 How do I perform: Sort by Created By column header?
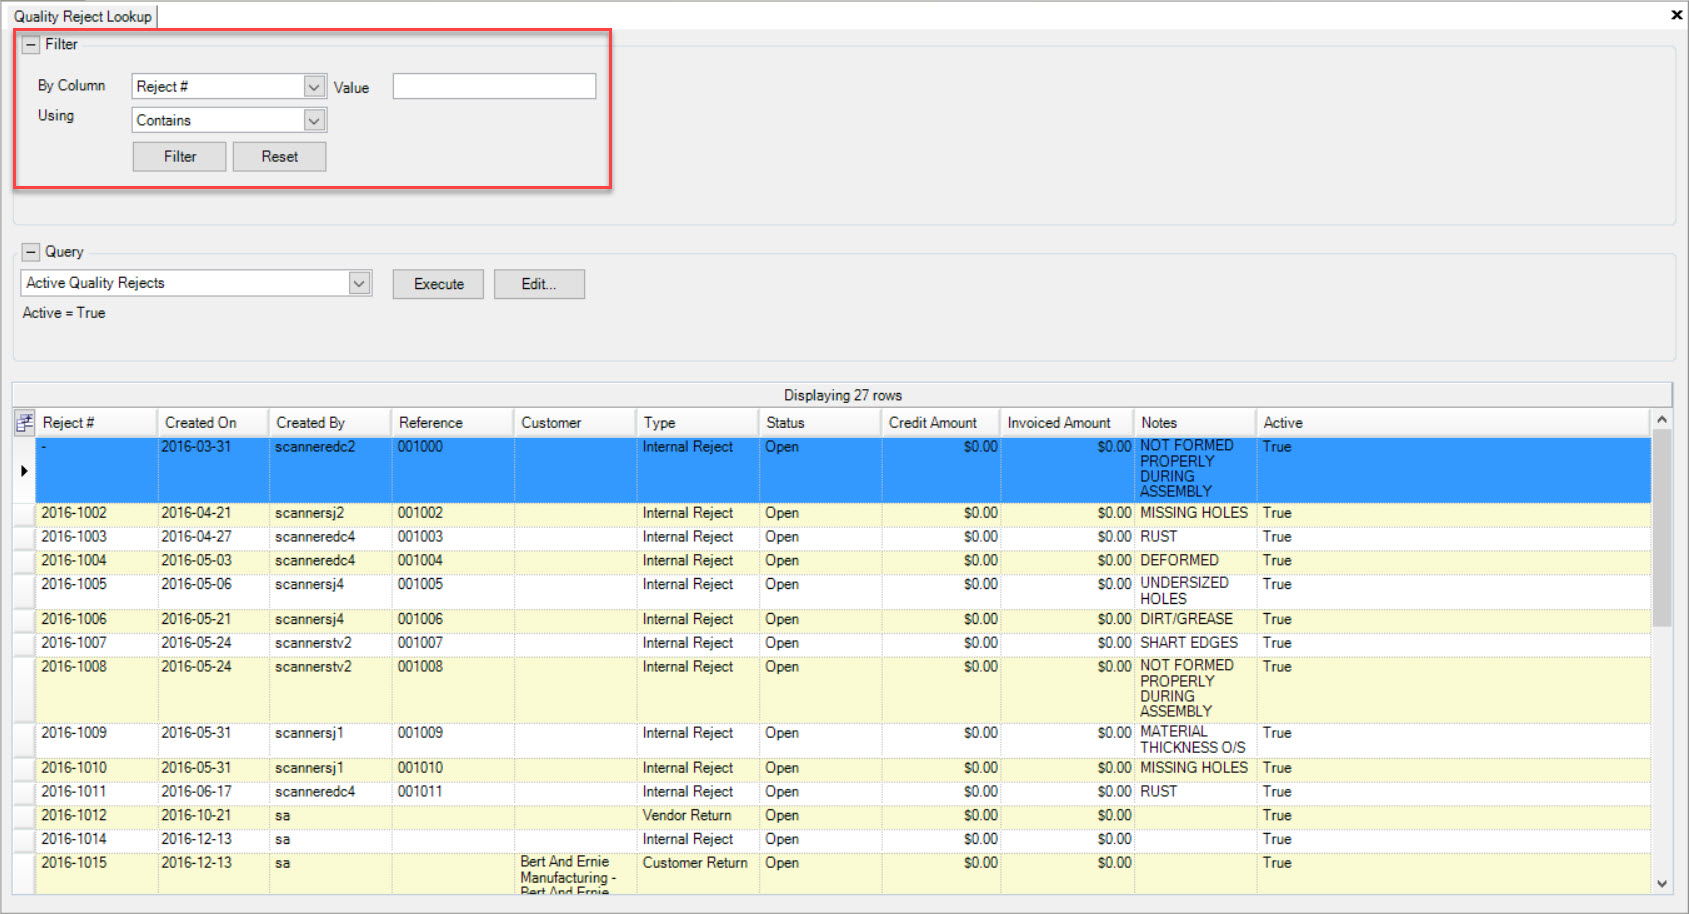pyautogui.click(x=330, y=423)
